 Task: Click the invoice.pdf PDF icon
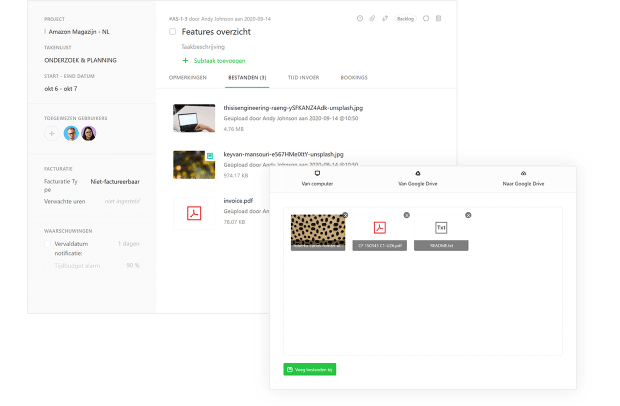point(194,213)
